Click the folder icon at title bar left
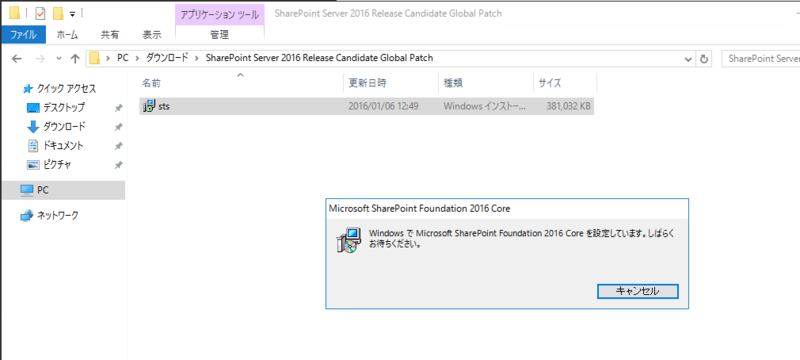Viewport: 800px width, 360px height. [x=16, y=13]
